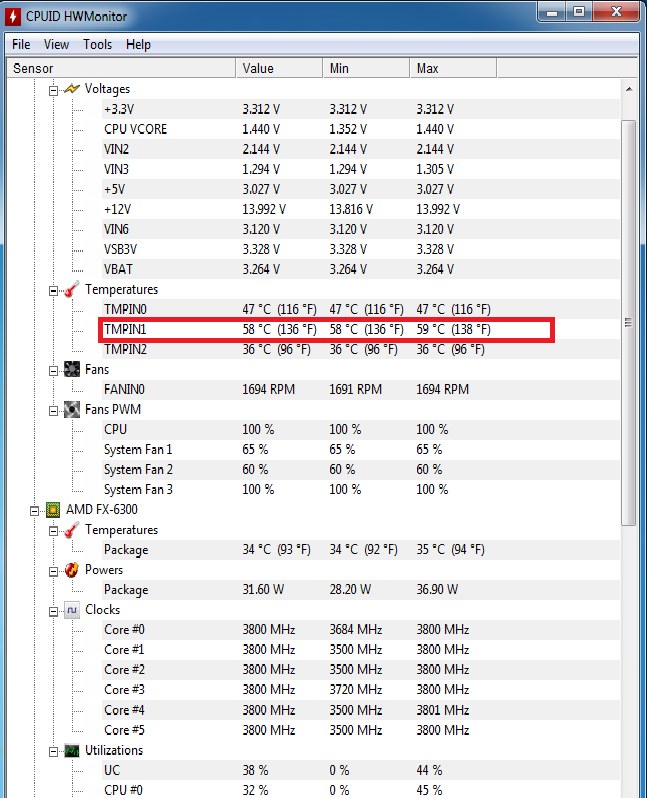Click the Fans category fan icon
Screen dimensions: 647x798
tap(72, 369)
